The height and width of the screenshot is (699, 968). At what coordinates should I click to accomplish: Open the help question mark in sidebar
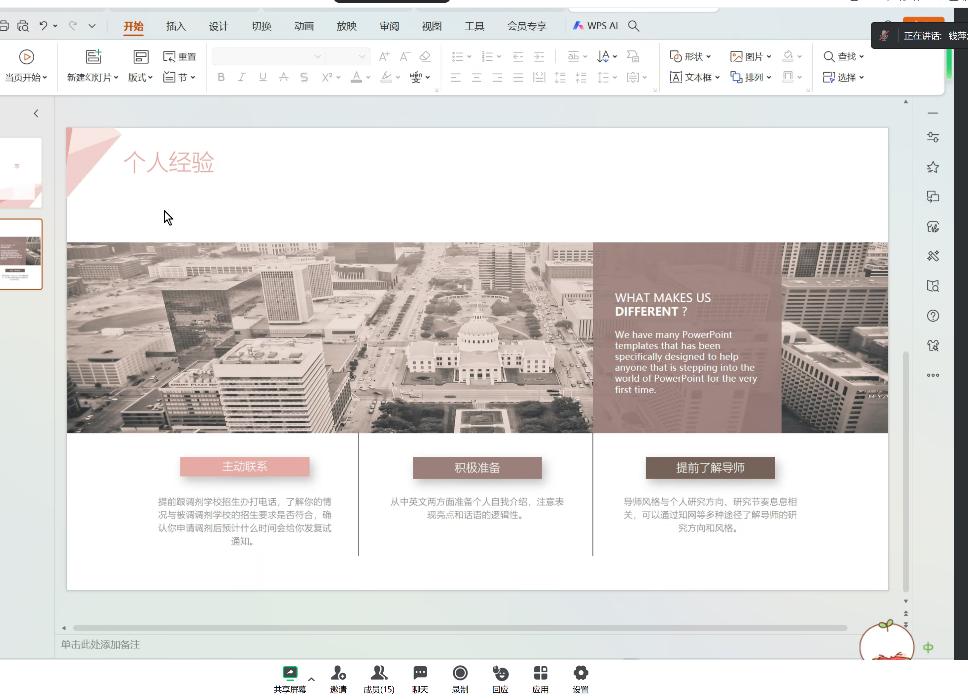tap(933, 316)
